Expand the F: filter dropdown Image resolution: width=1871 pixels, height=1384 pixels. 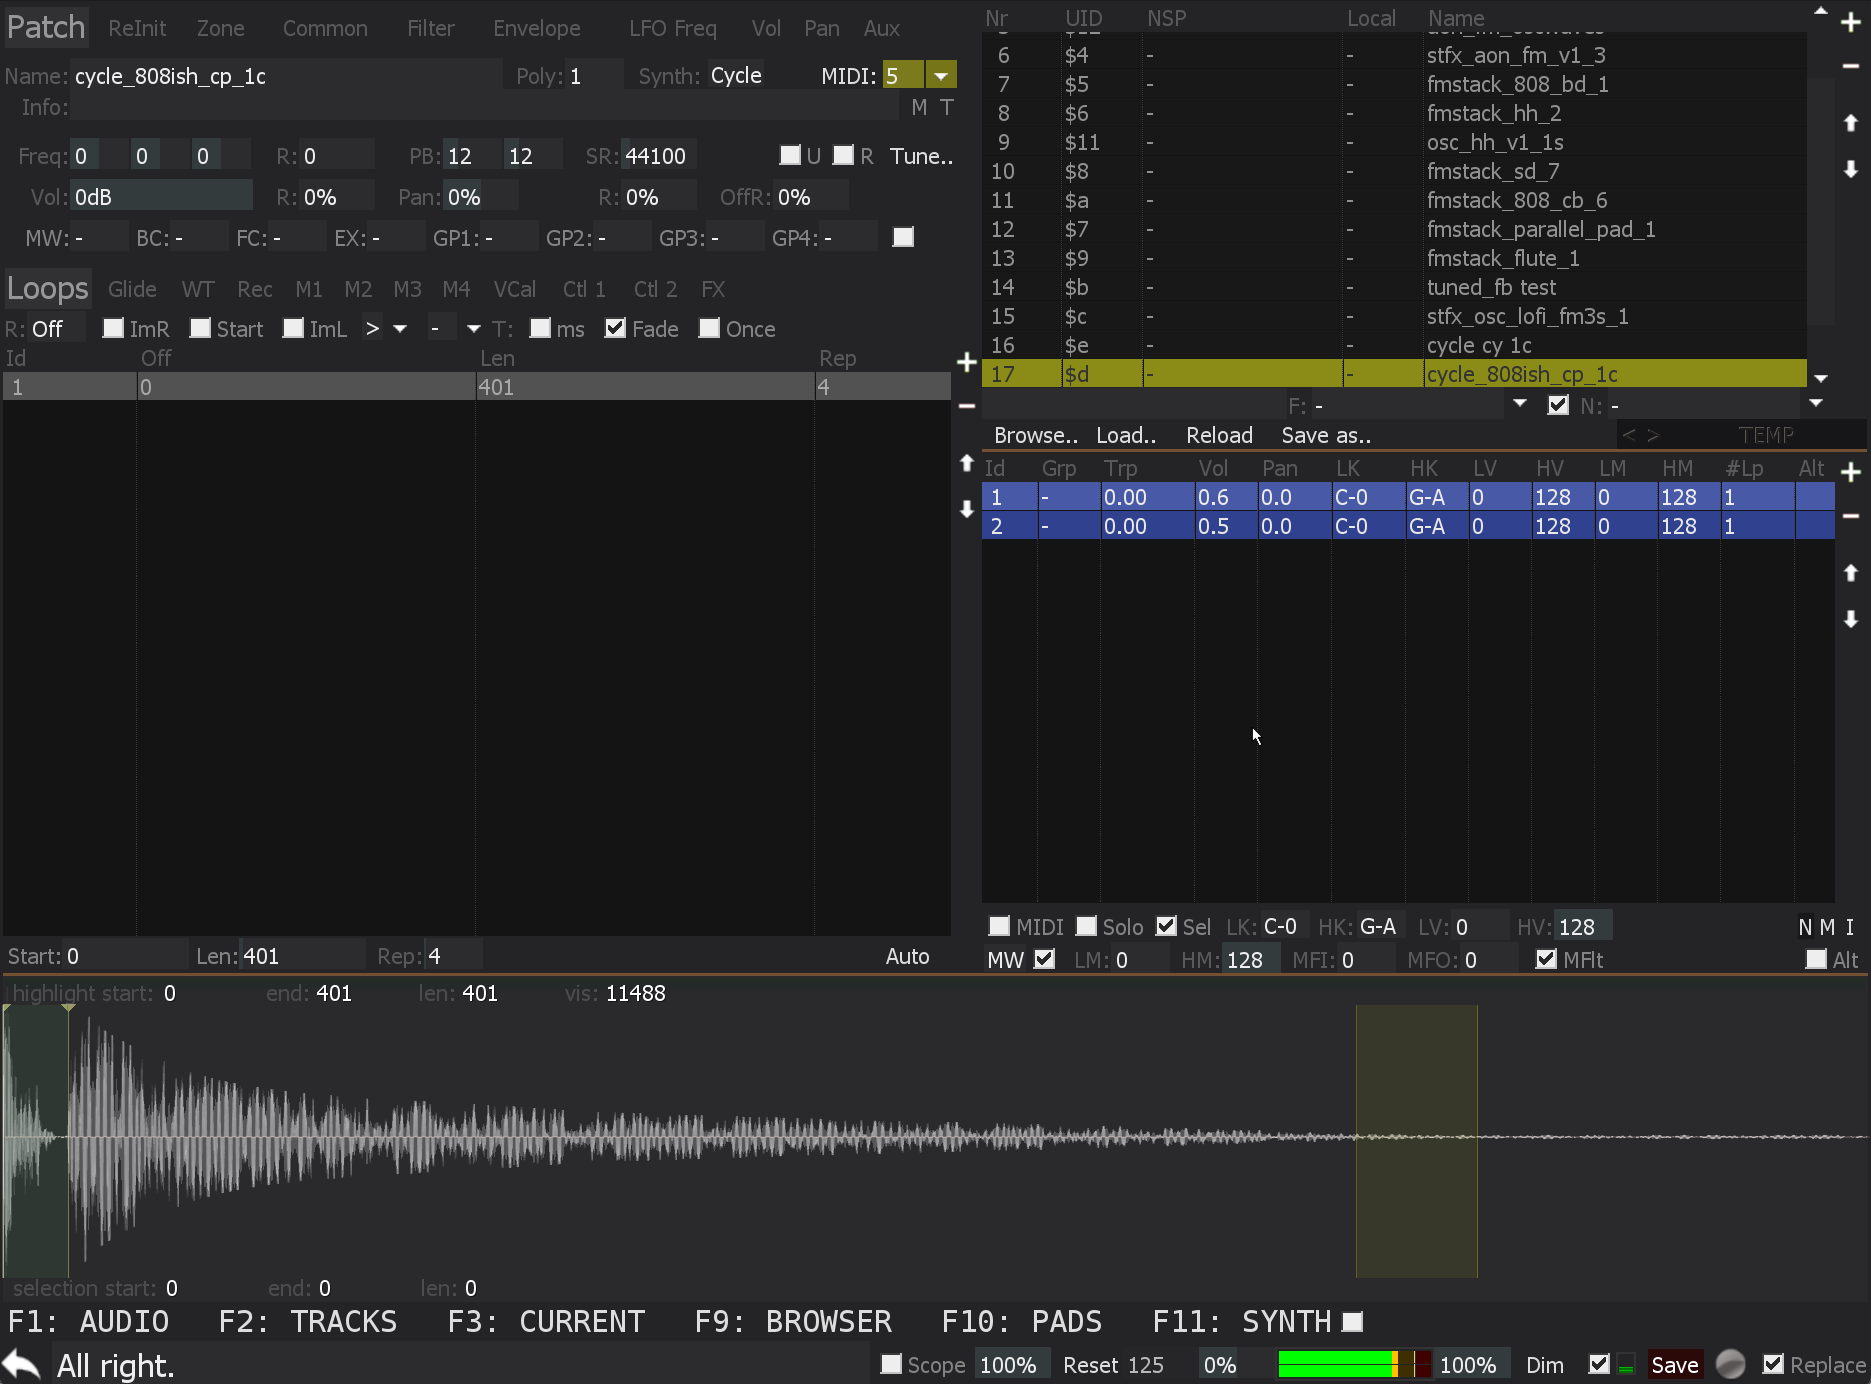pos(1519,404)
